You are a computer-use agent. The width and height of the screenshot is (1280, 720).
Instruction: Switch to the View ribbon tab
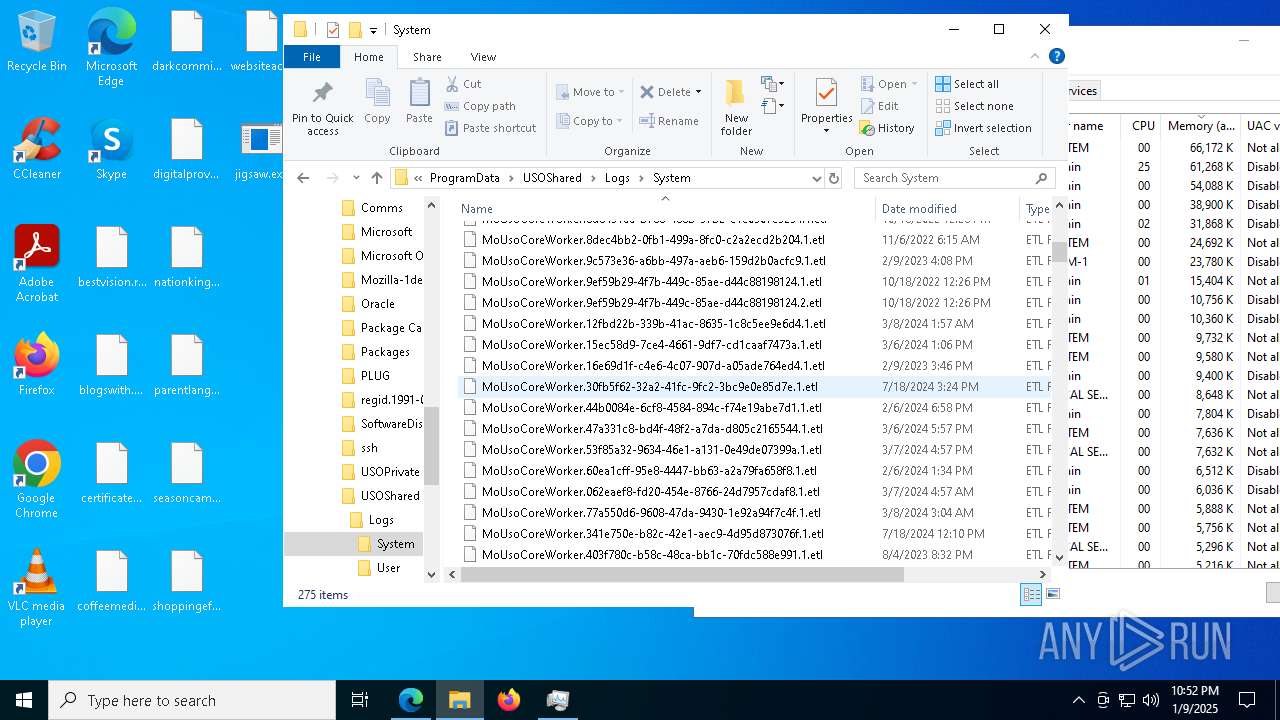483,57
